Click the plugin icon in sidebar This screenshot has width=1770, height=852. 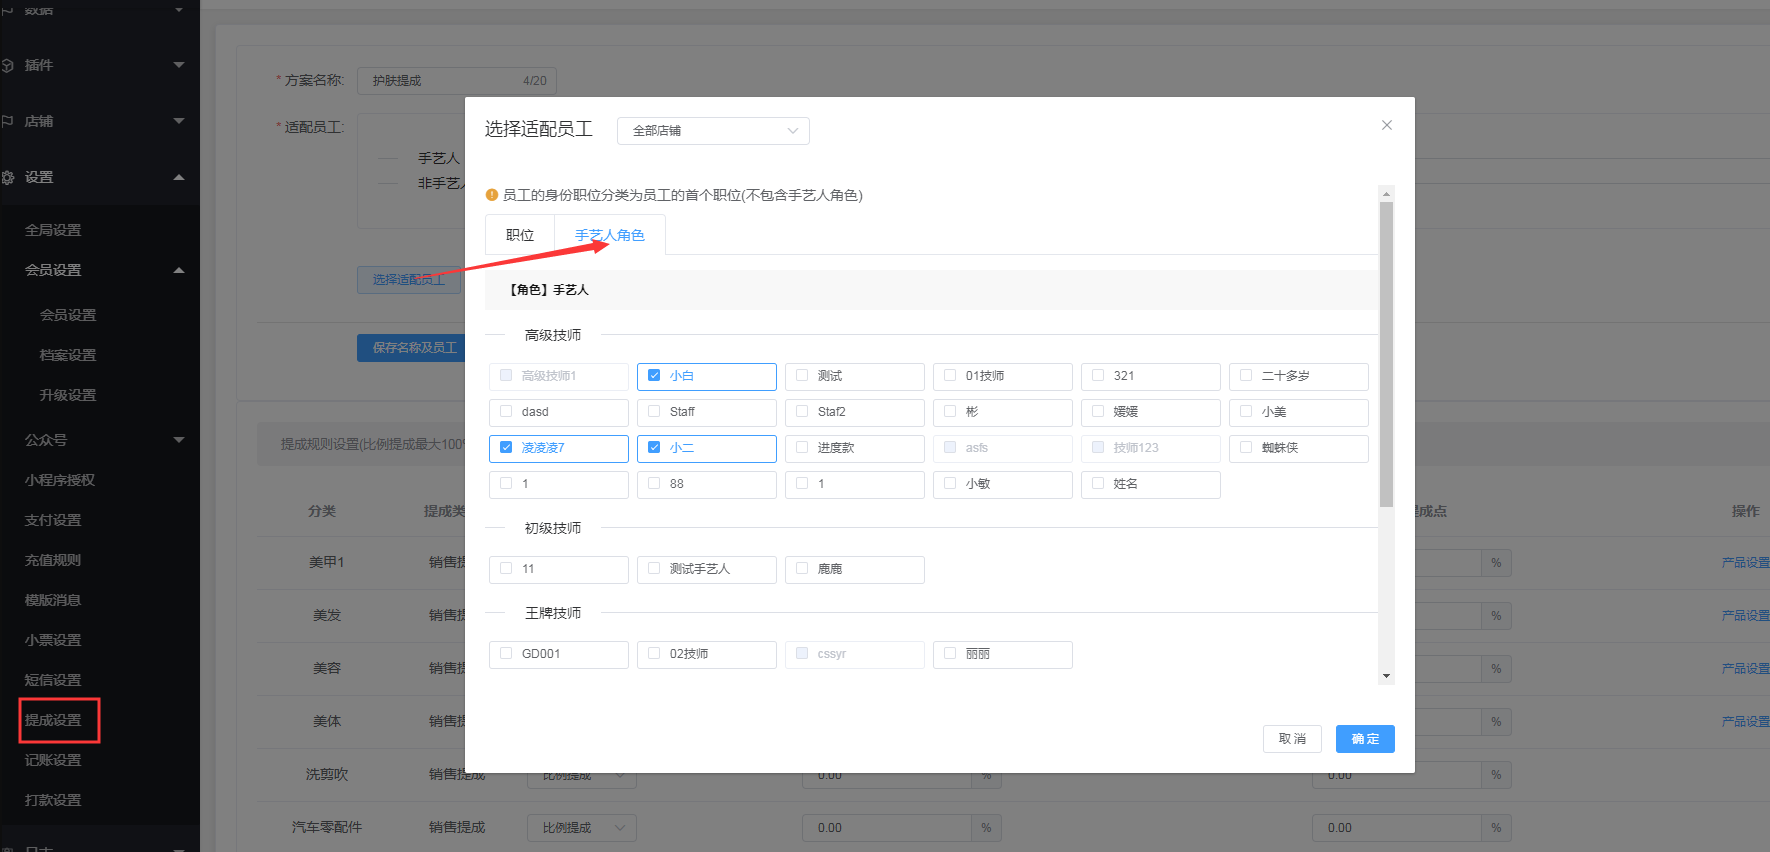click(x=8, y=66)
